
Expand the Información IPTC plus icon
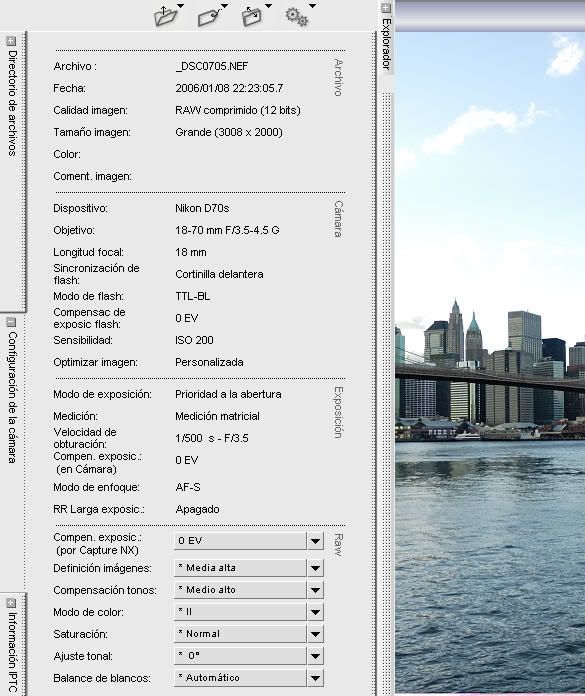pyautogui.click(x=11, y=603)
